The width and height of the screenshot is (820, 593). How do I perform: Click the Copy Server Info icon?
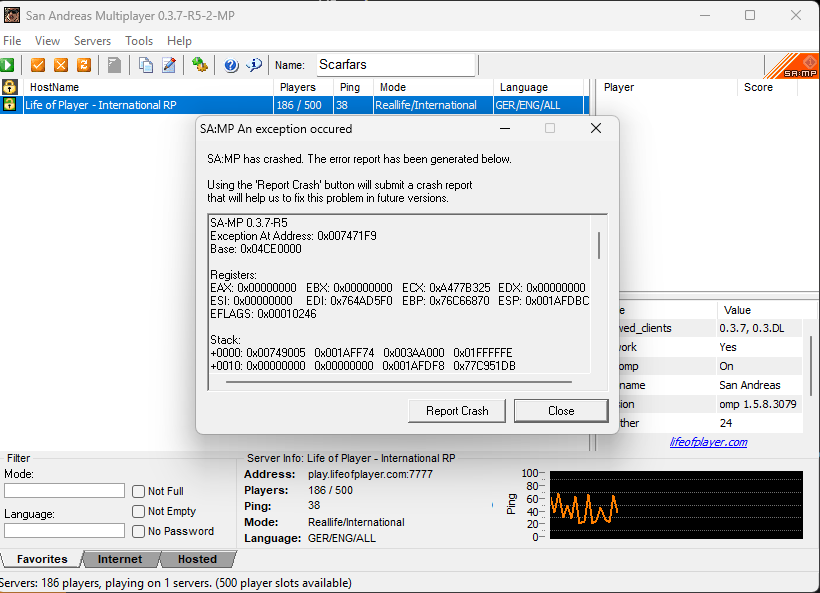(x=145, y=65)
